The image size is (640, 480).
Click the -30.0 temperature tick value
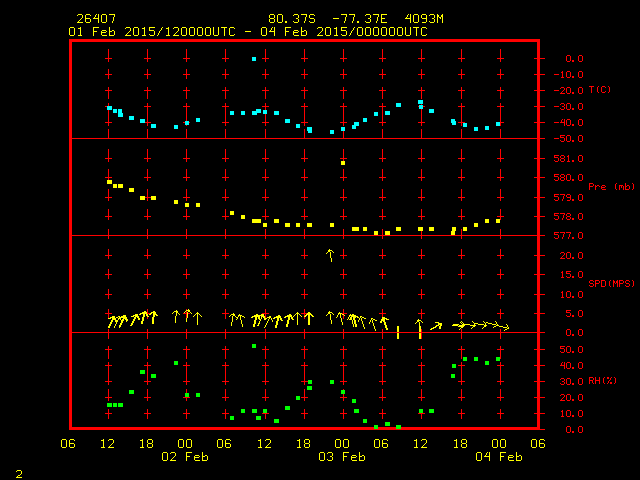coord(569,107)
